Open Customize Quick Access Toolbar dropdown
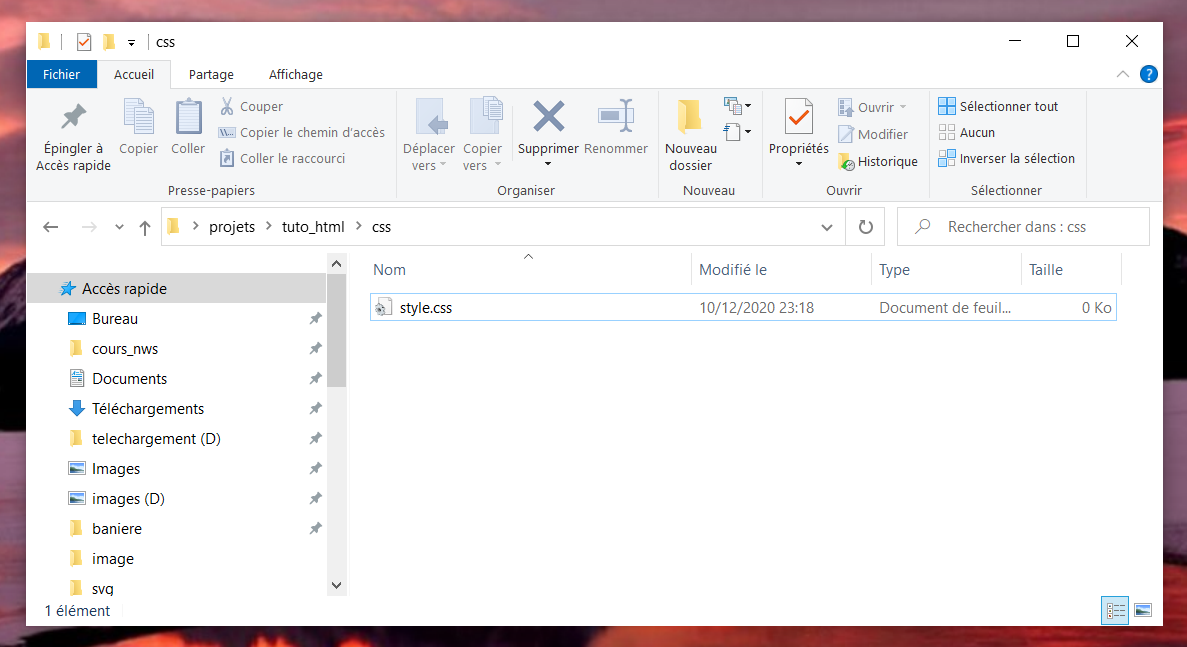 coord(131,42)
